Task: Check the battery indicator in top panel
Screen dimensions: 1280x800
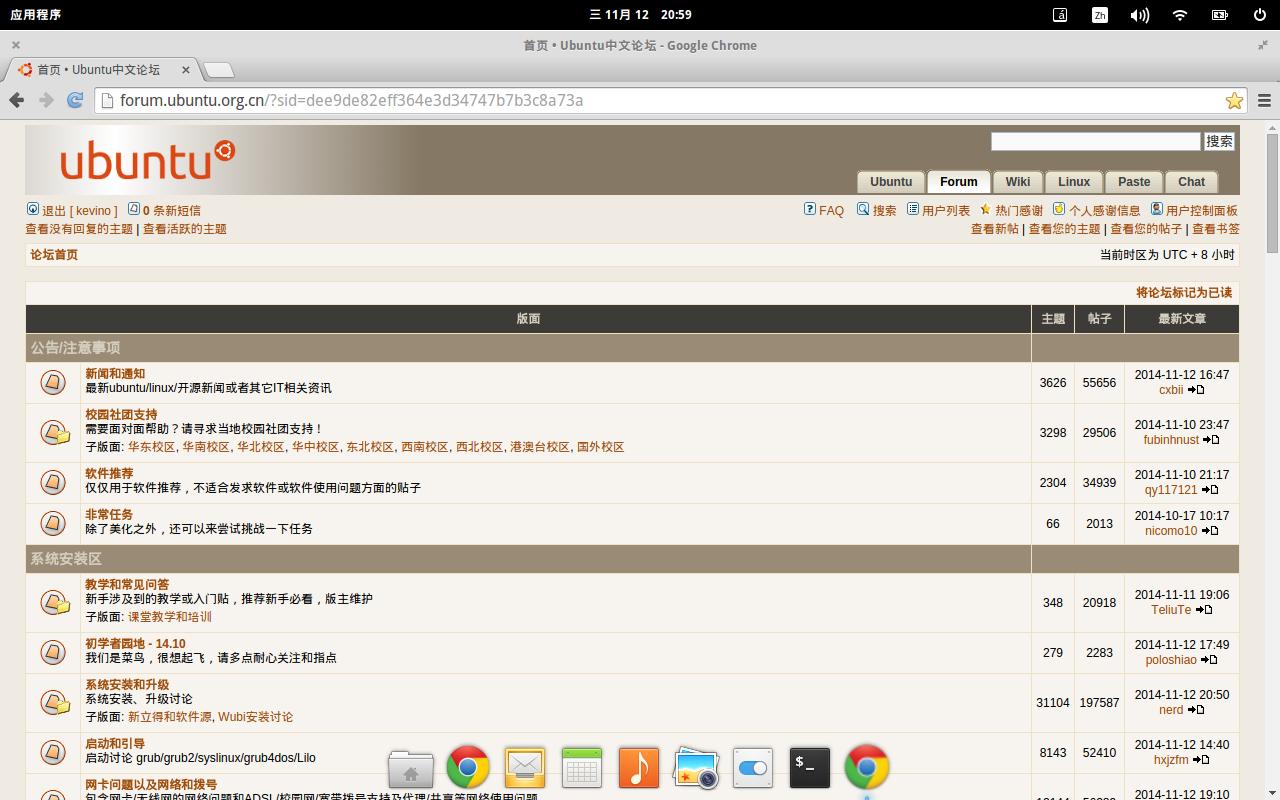Action: [1220, 15]
